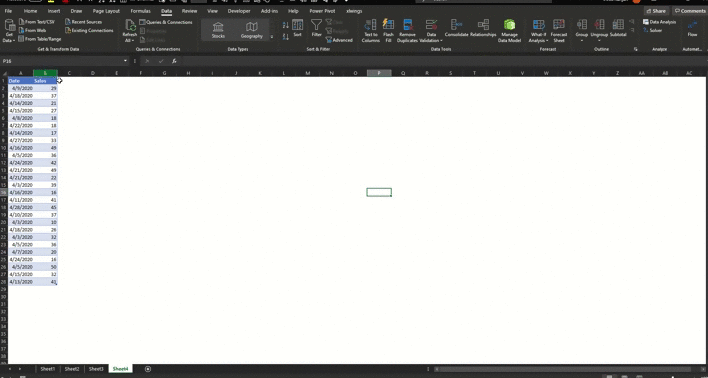
Task: Import data From Text/CSV
Action: (37, 22)
